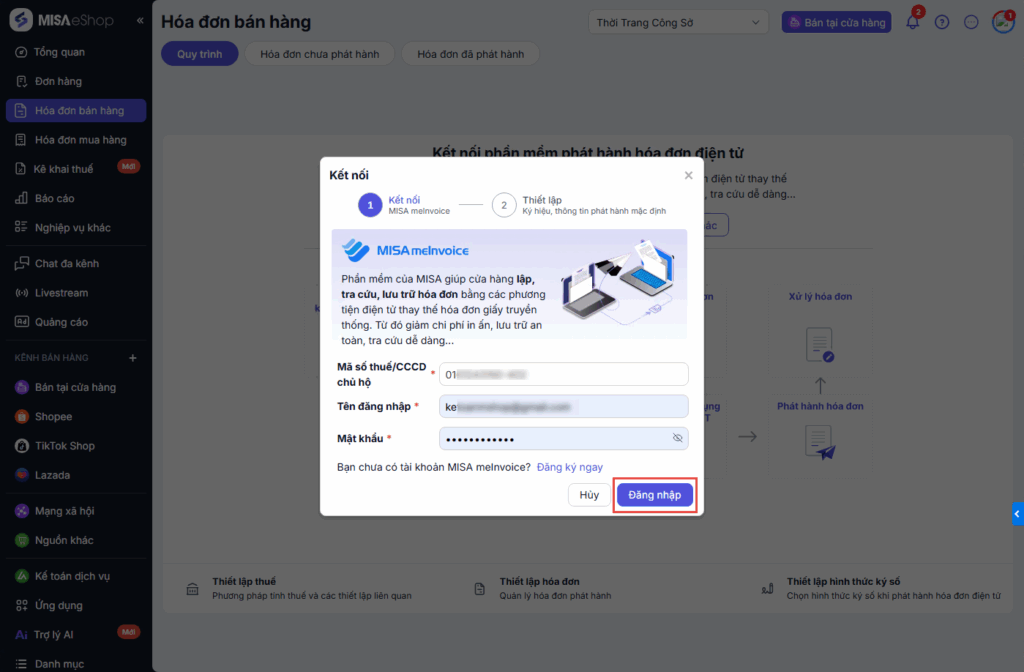
Task: Click the Đăng ký ngay link
Action: tap(569, 467)
